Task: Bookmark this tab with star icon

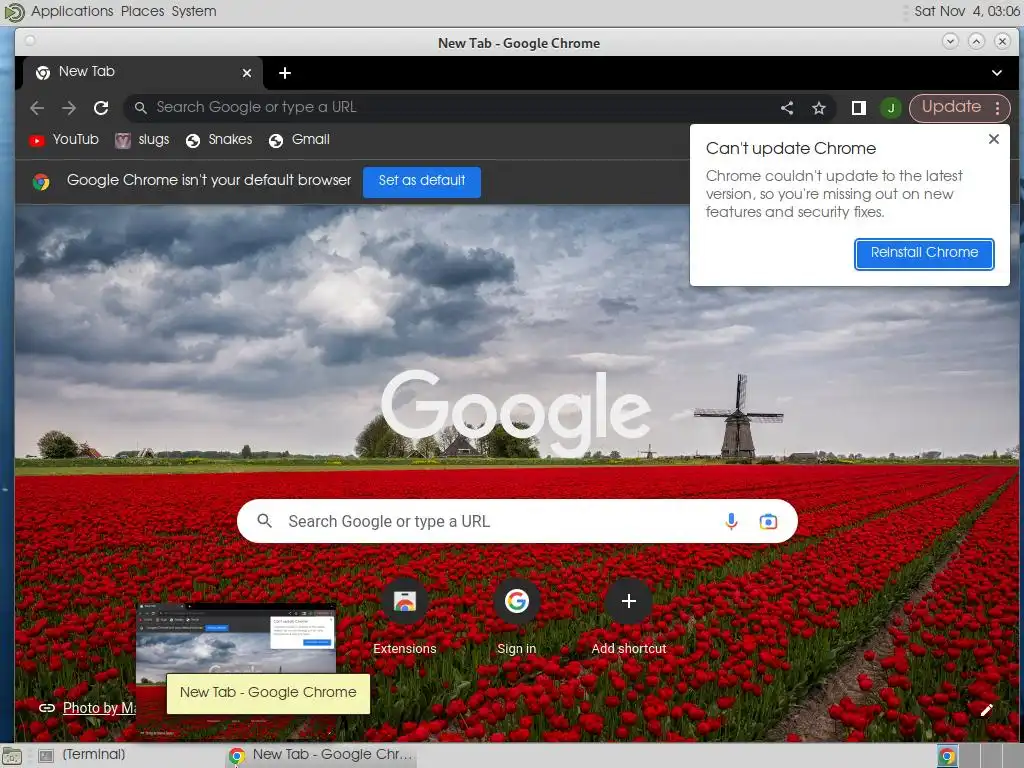Action: [819, 108]
